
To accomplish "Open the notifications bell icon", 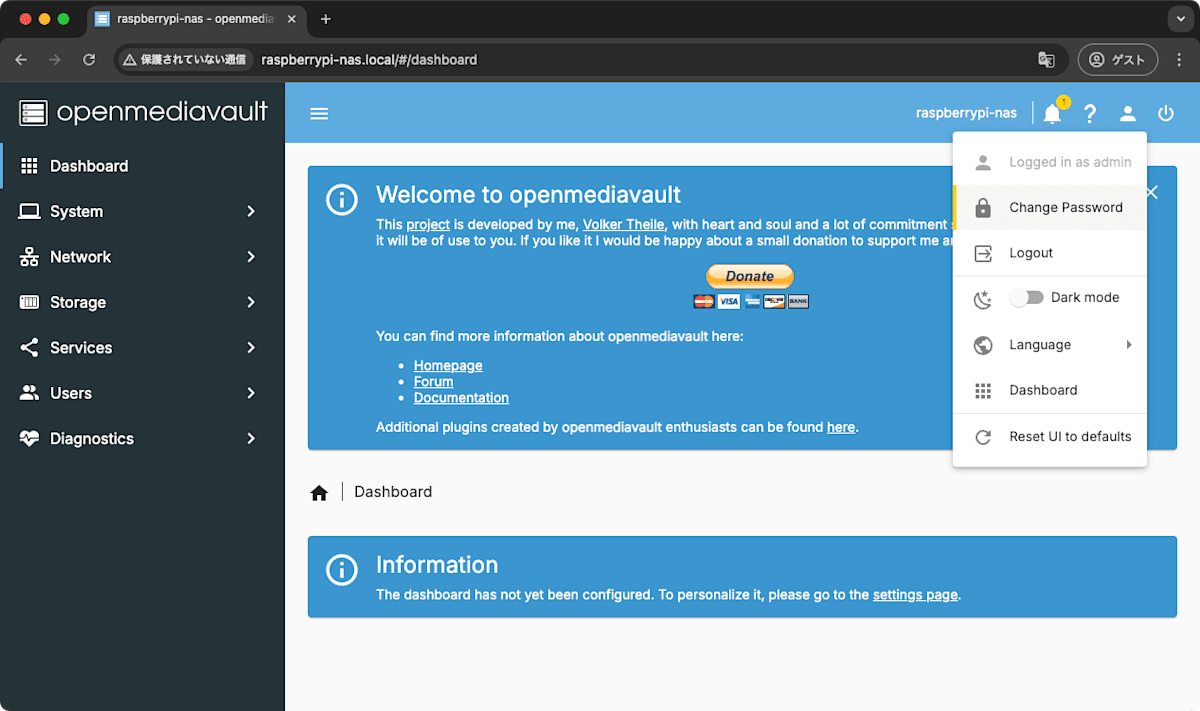I will [x=1052, y=114].
